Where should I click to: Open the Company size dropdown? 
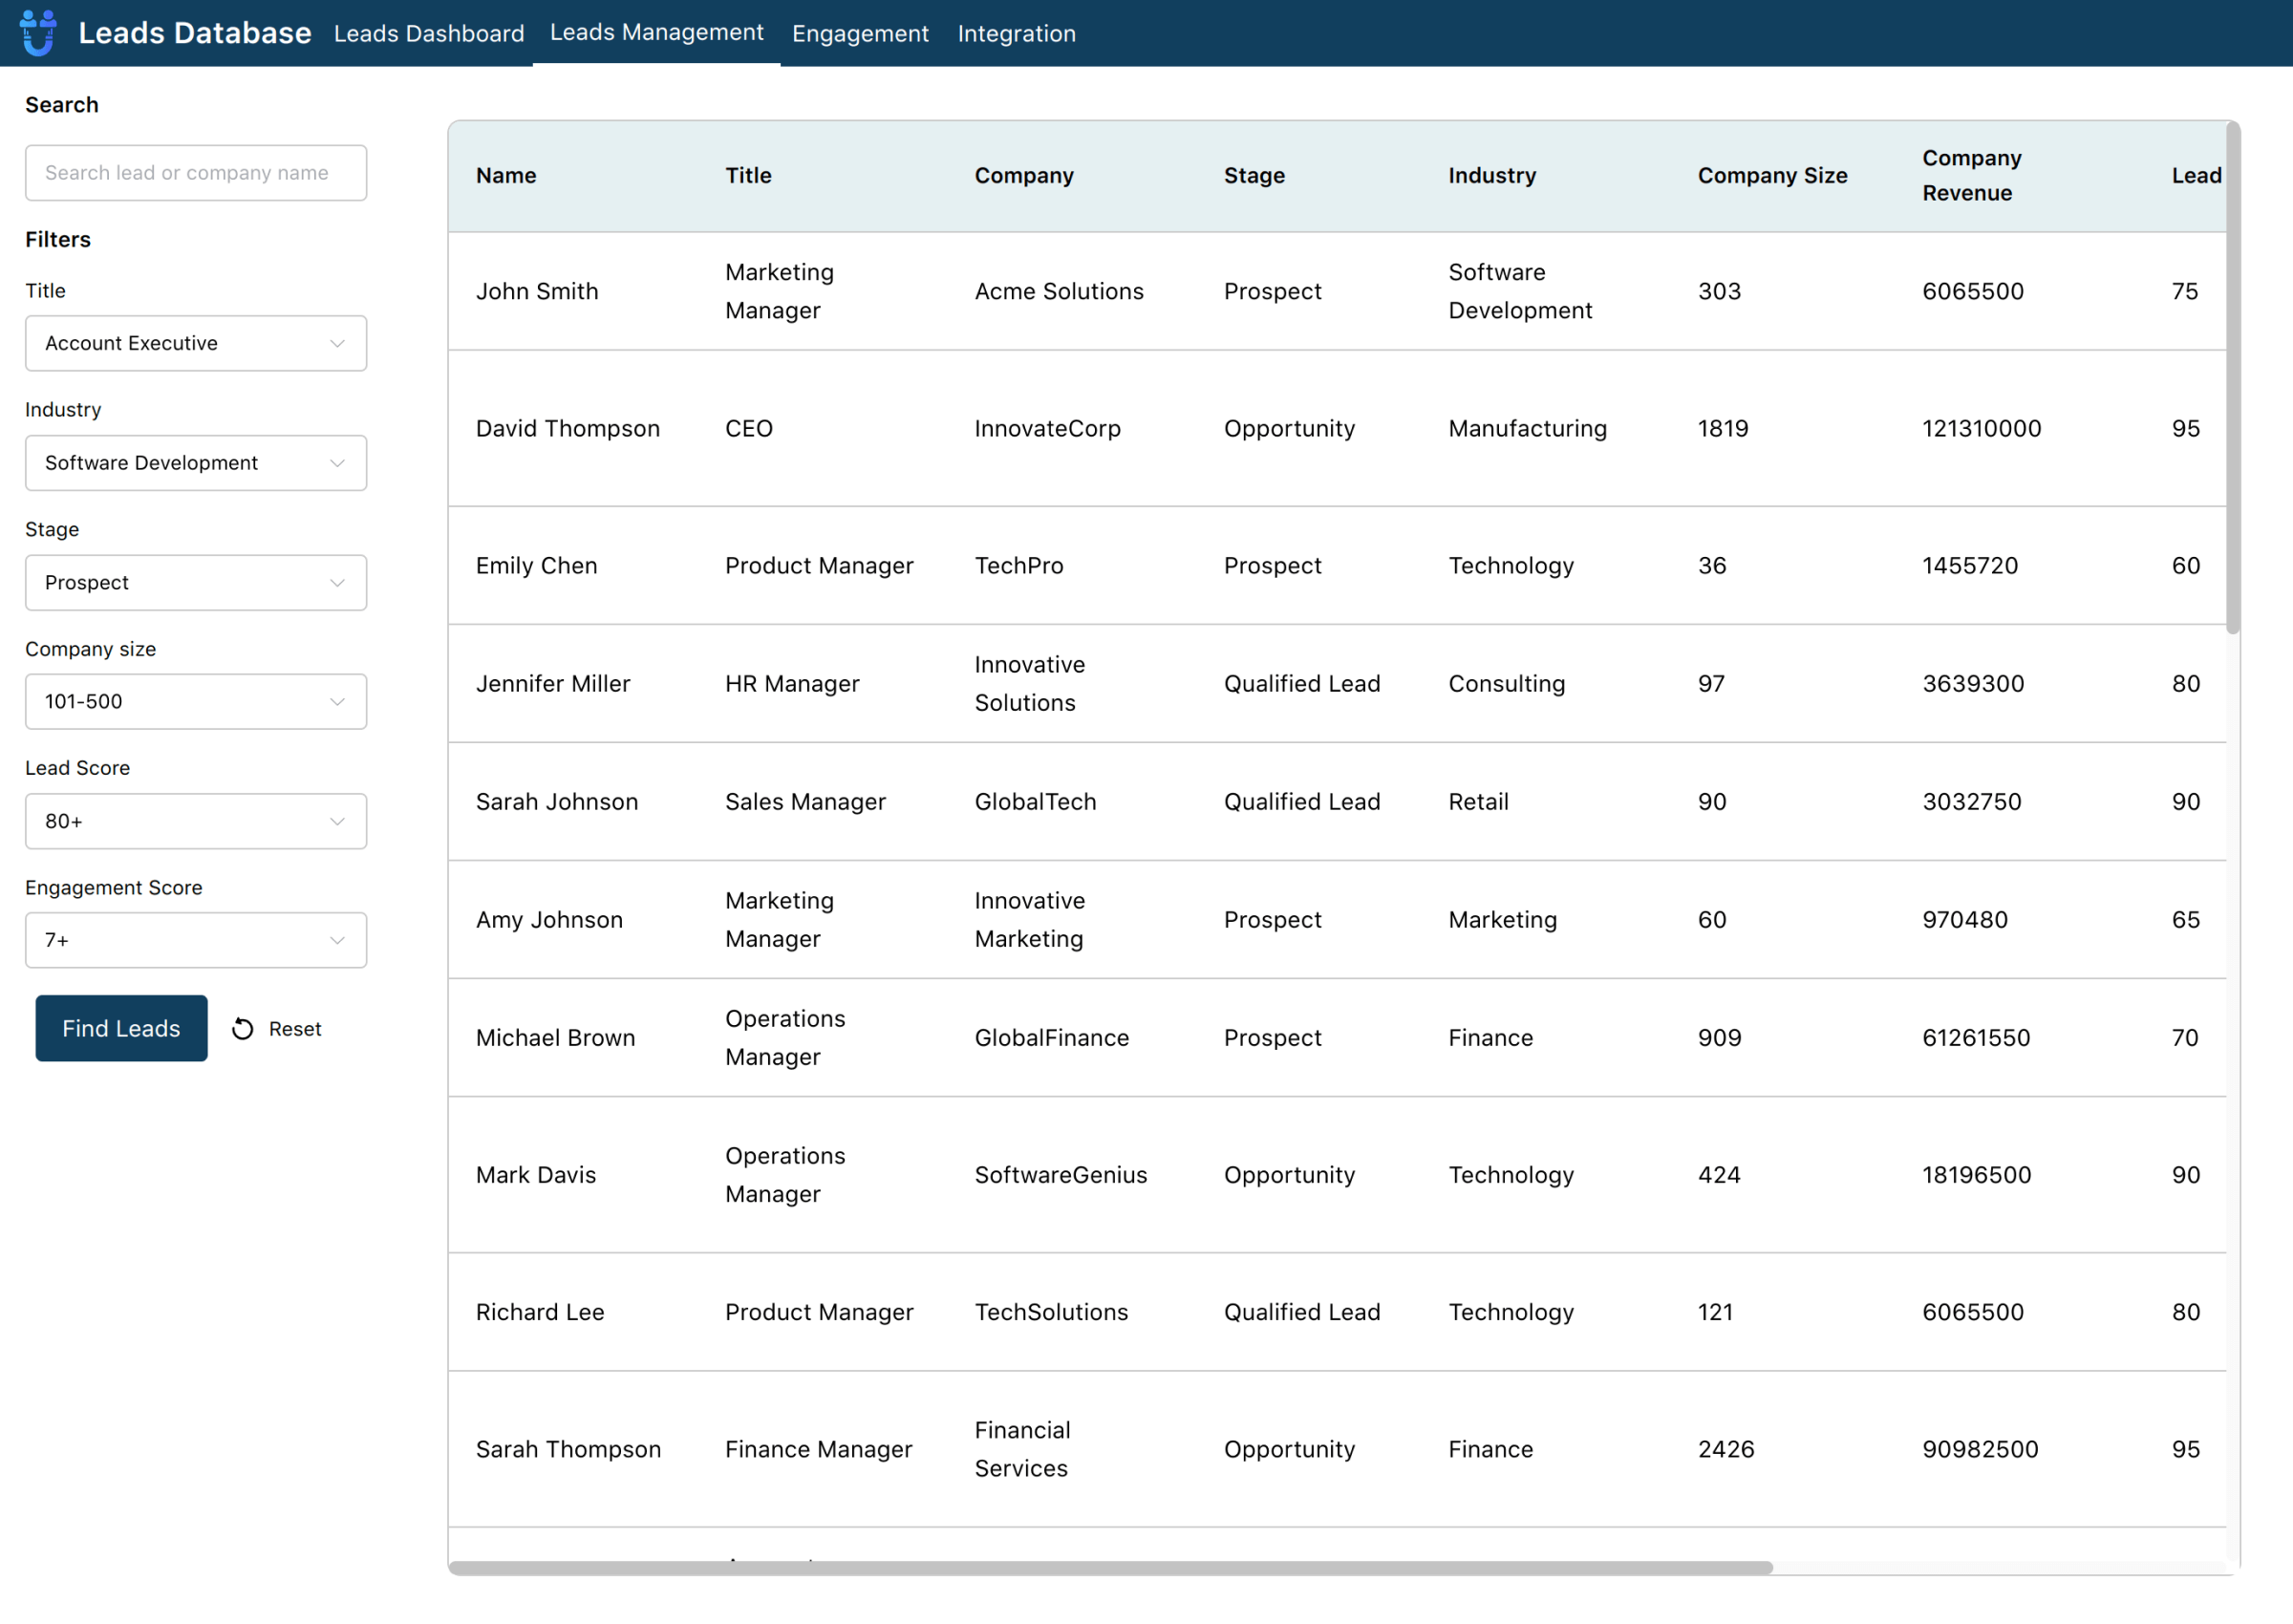point(195,701)
